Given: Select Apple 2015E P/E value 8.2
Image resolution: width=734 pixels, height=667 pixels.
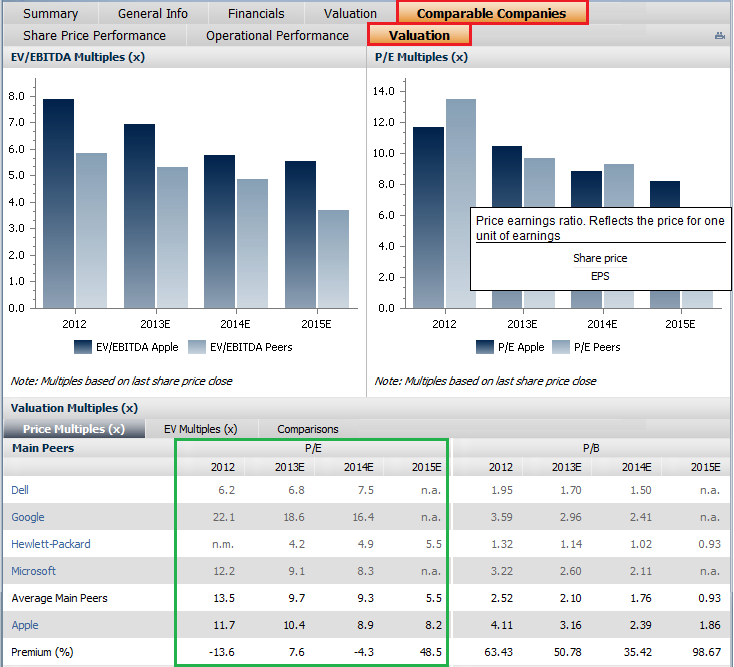Looking at the screenshot, I should 433,625.
